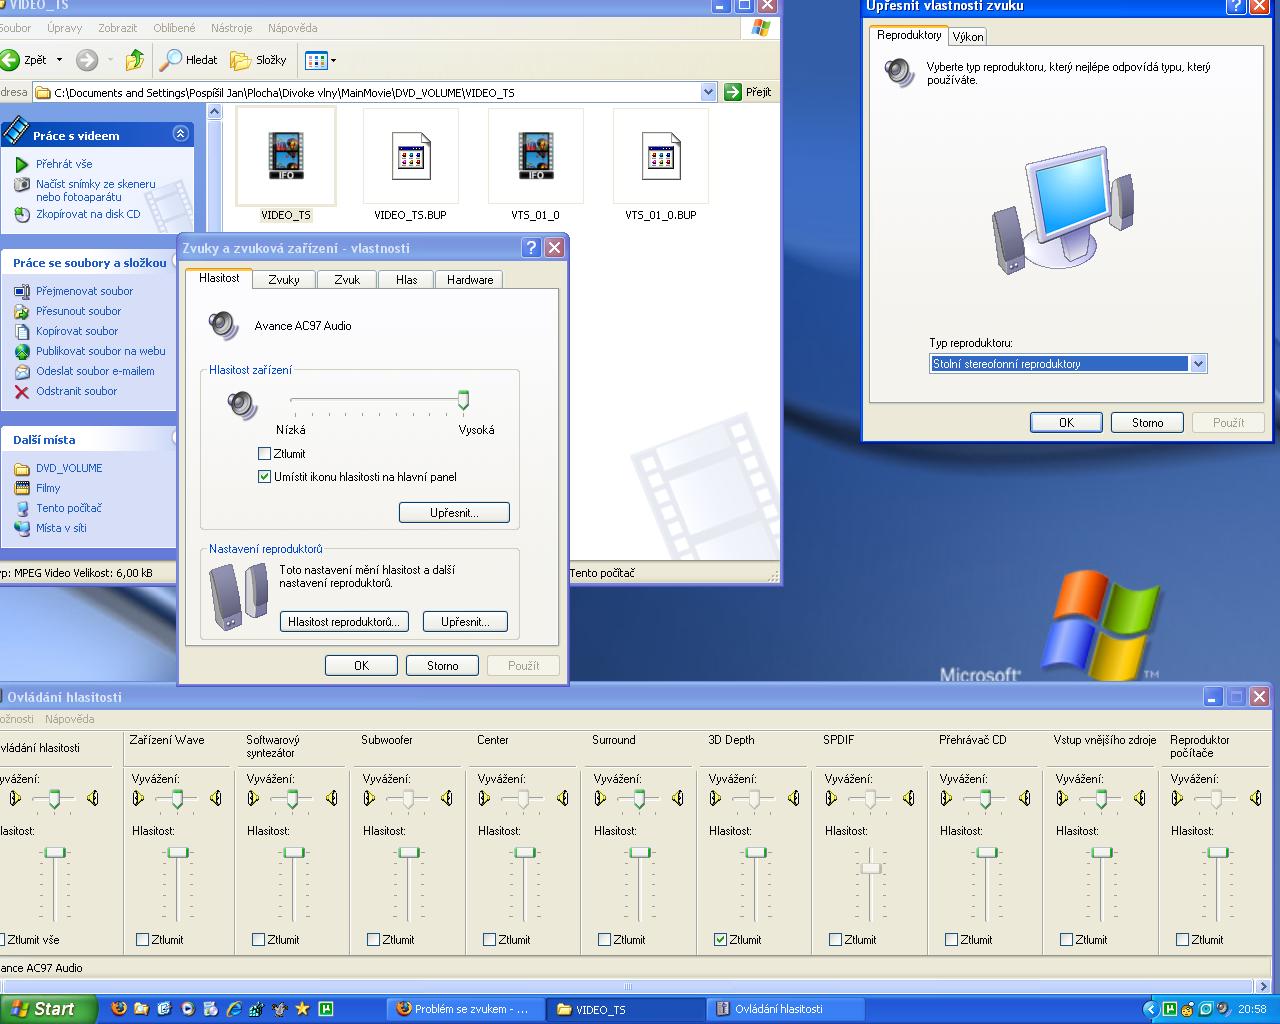Image resolution: width=1280 pixels, height=1024 pixels.
Task: Click Odstranit soubor delete icon
Action: (x=22, y=391)
